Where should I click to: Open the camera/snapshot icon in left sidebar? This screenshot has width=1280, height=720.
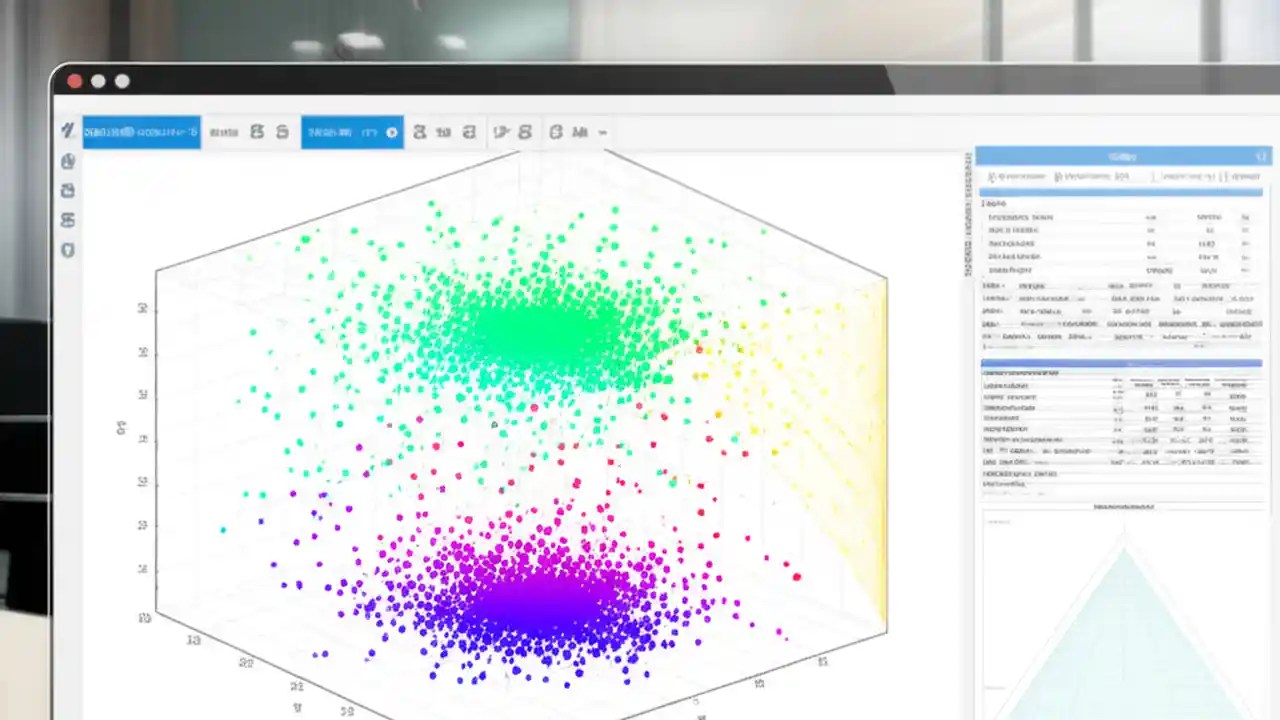click(x=68, y=192)
